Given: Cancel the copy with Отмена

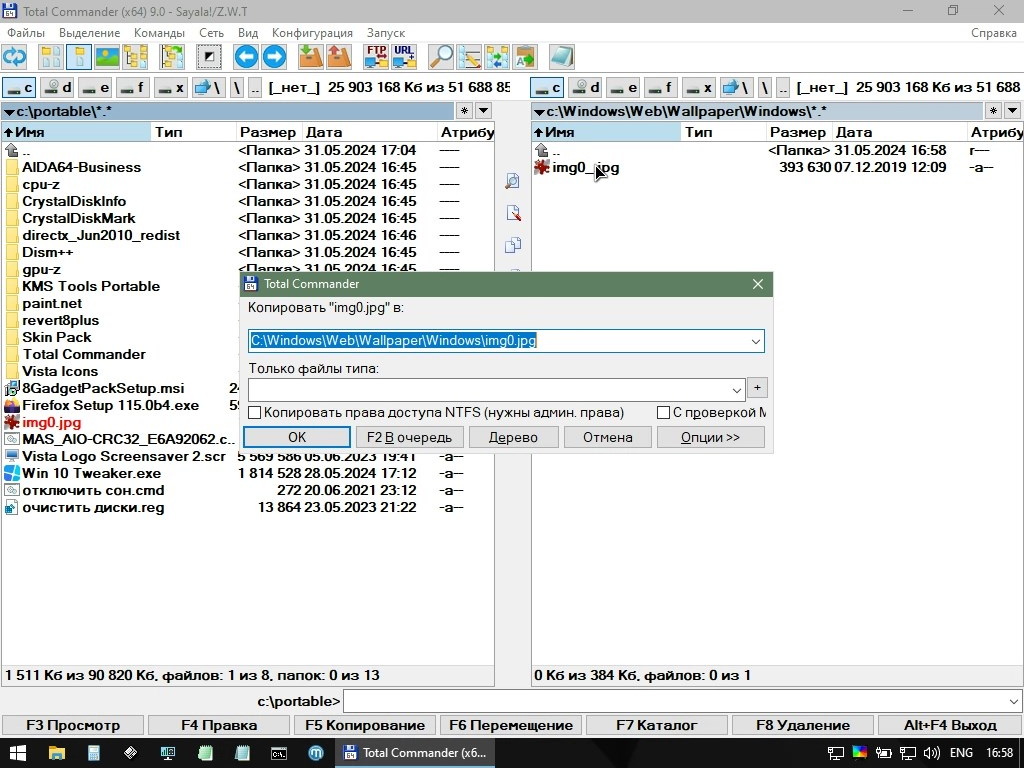Looking at the screenshot, I should [608, 438].
